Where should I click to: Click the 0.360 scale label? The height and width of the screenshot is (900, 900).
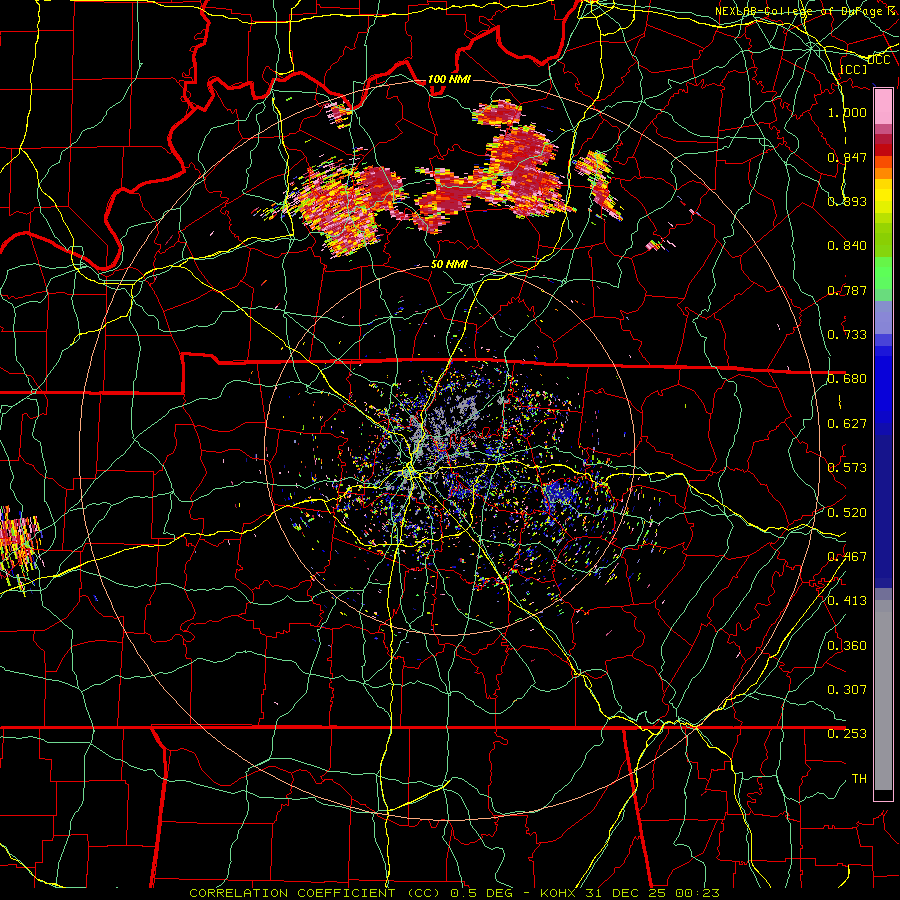[847, 646]
